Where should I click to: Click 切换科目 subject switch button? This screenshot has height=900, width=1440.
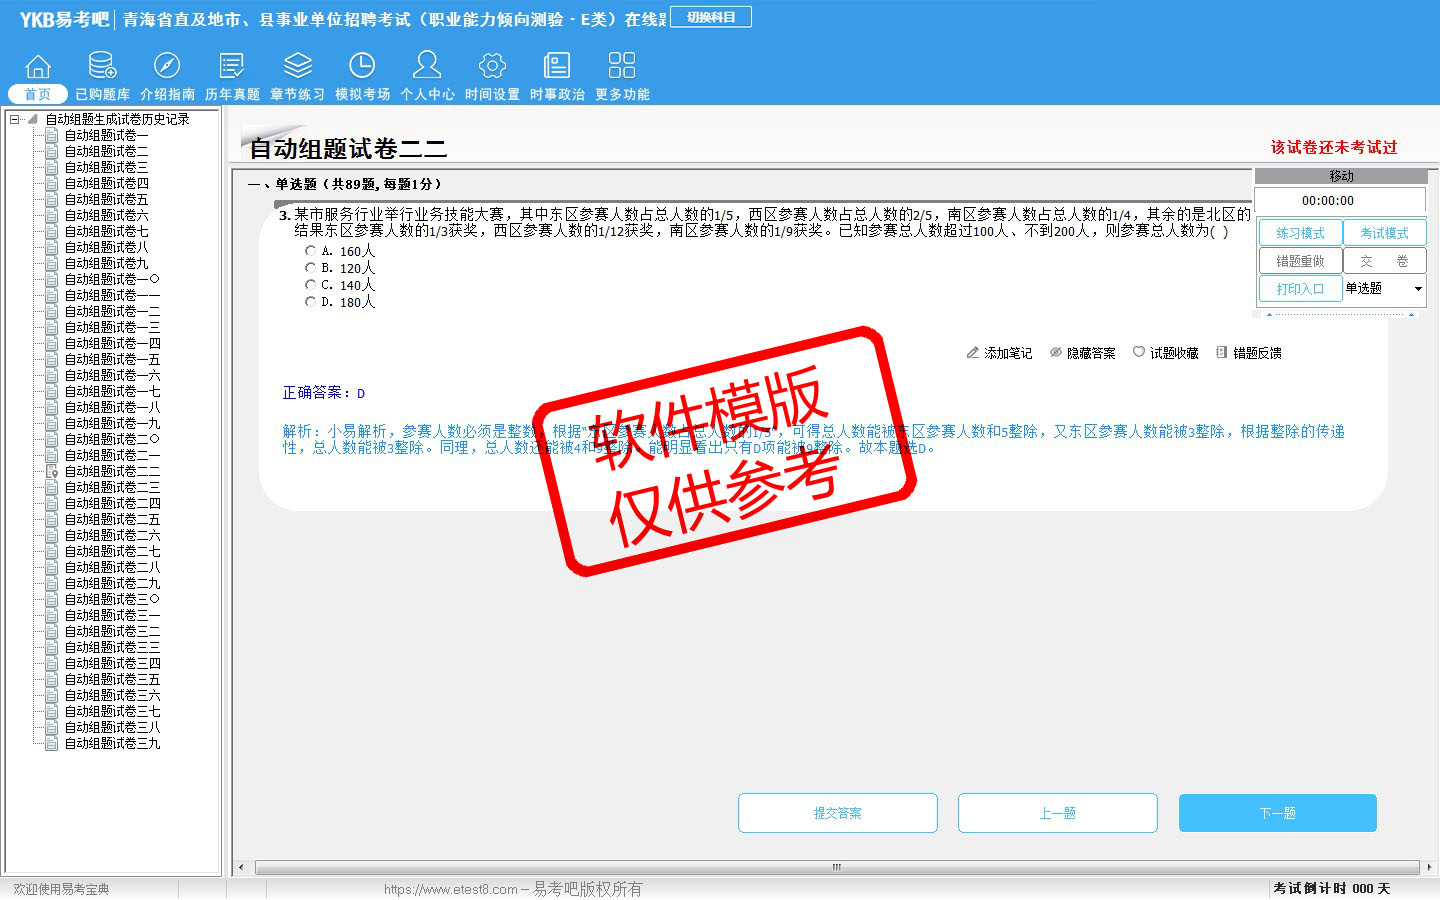711,17
